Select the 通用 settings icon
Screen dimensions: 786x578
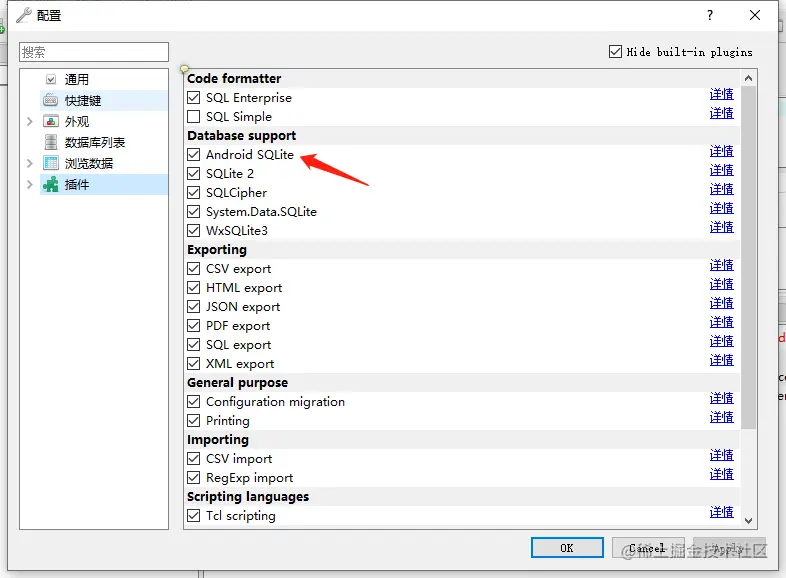click(51, 79)
